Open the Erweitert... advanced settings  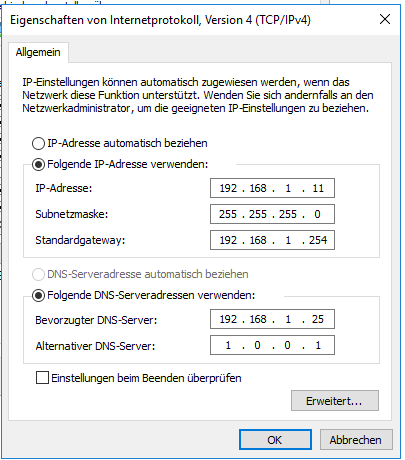tap(335, 401)
